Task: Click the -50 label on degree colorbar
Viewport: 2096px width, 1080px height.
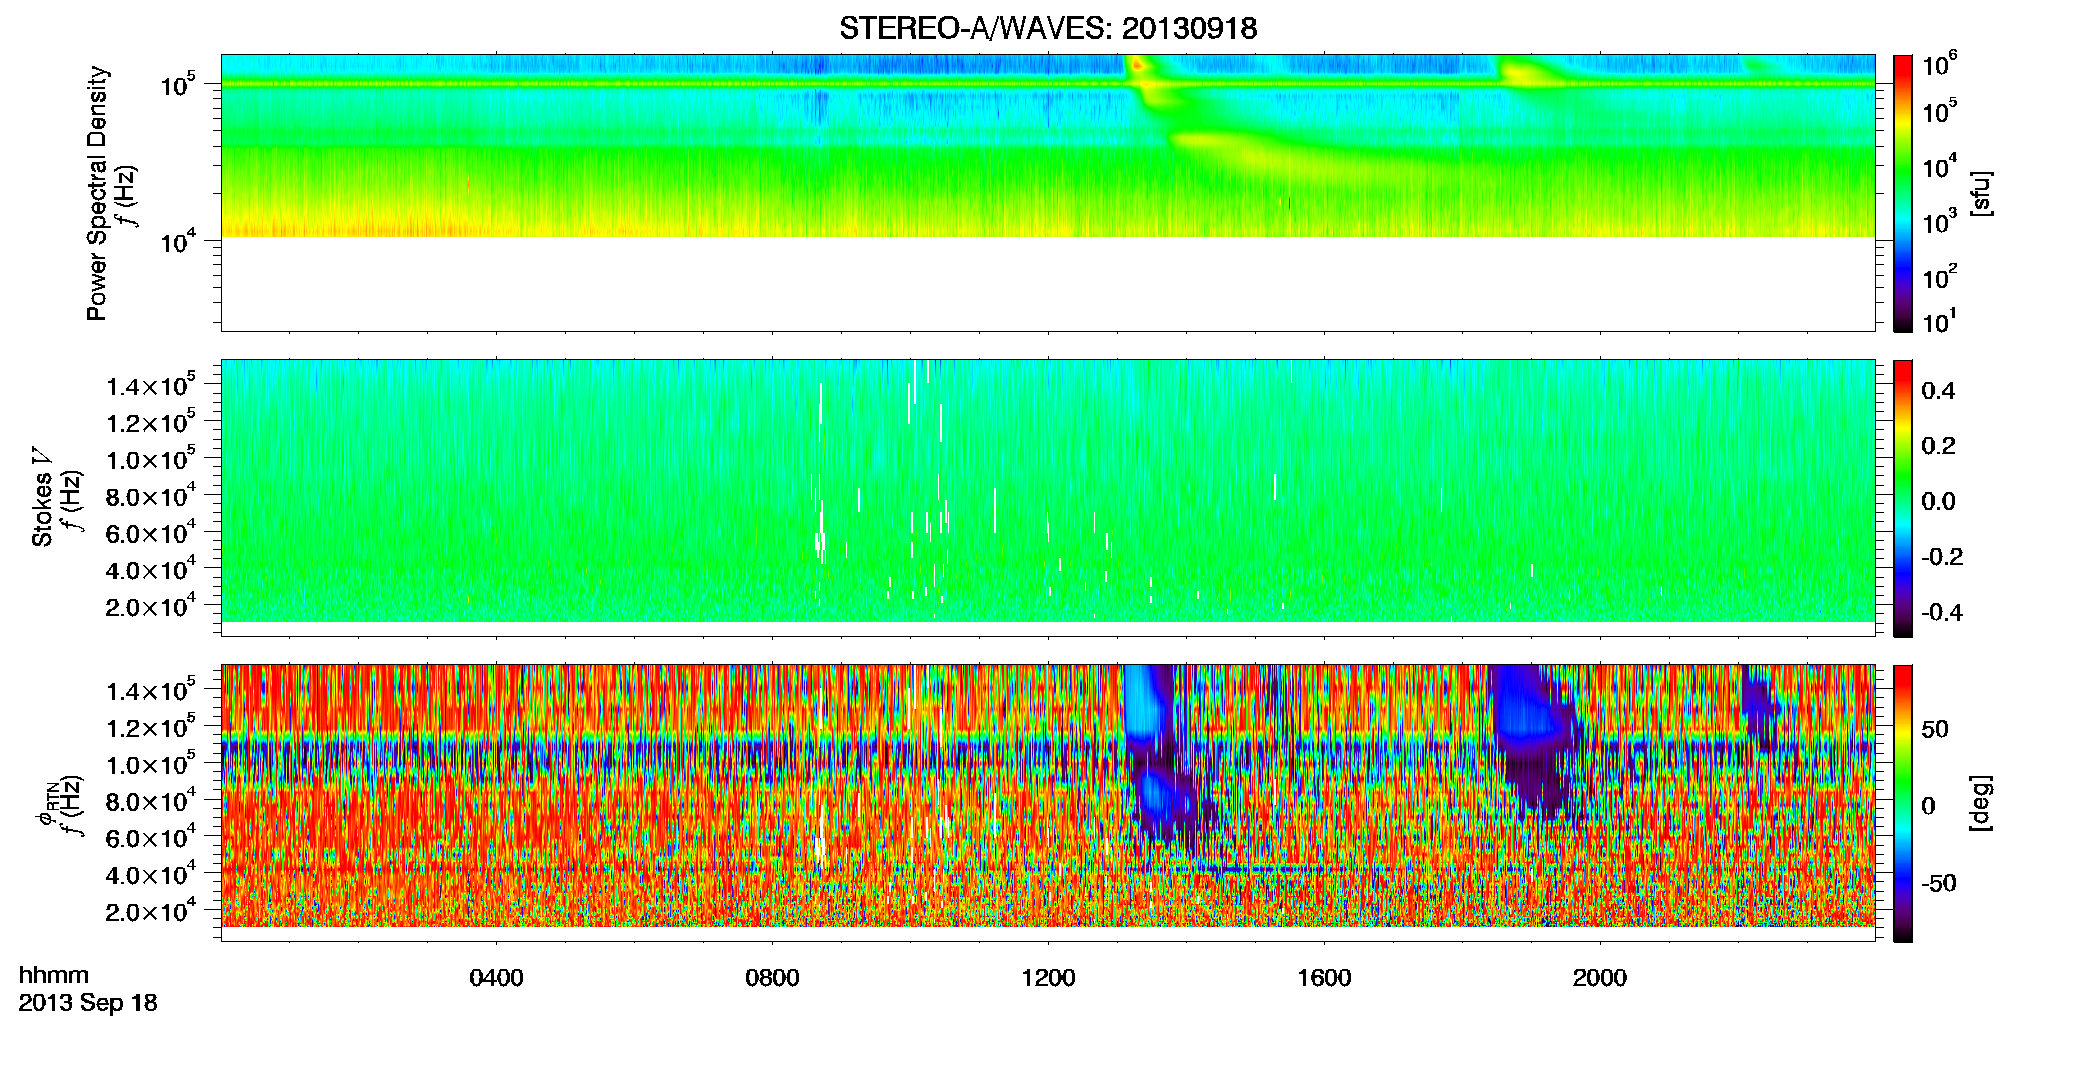Action: coord(1938,884)
